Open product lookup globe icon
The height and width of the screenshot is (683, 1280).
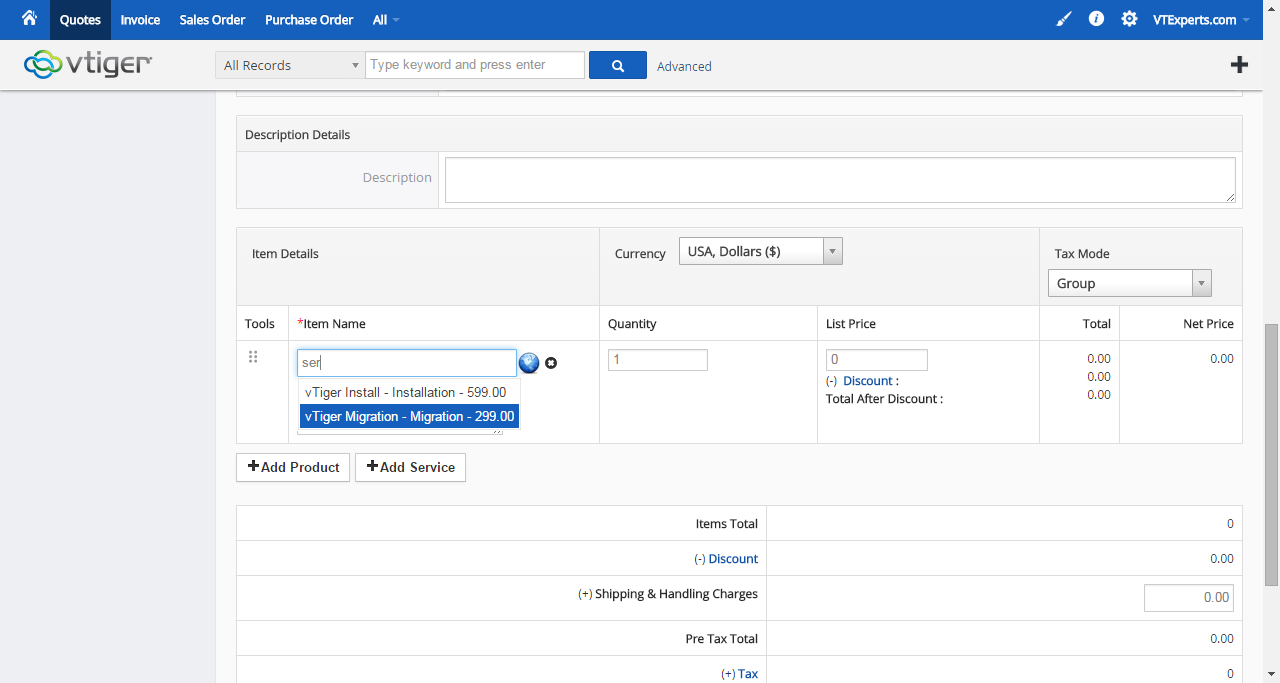click(x=529, y=363)
